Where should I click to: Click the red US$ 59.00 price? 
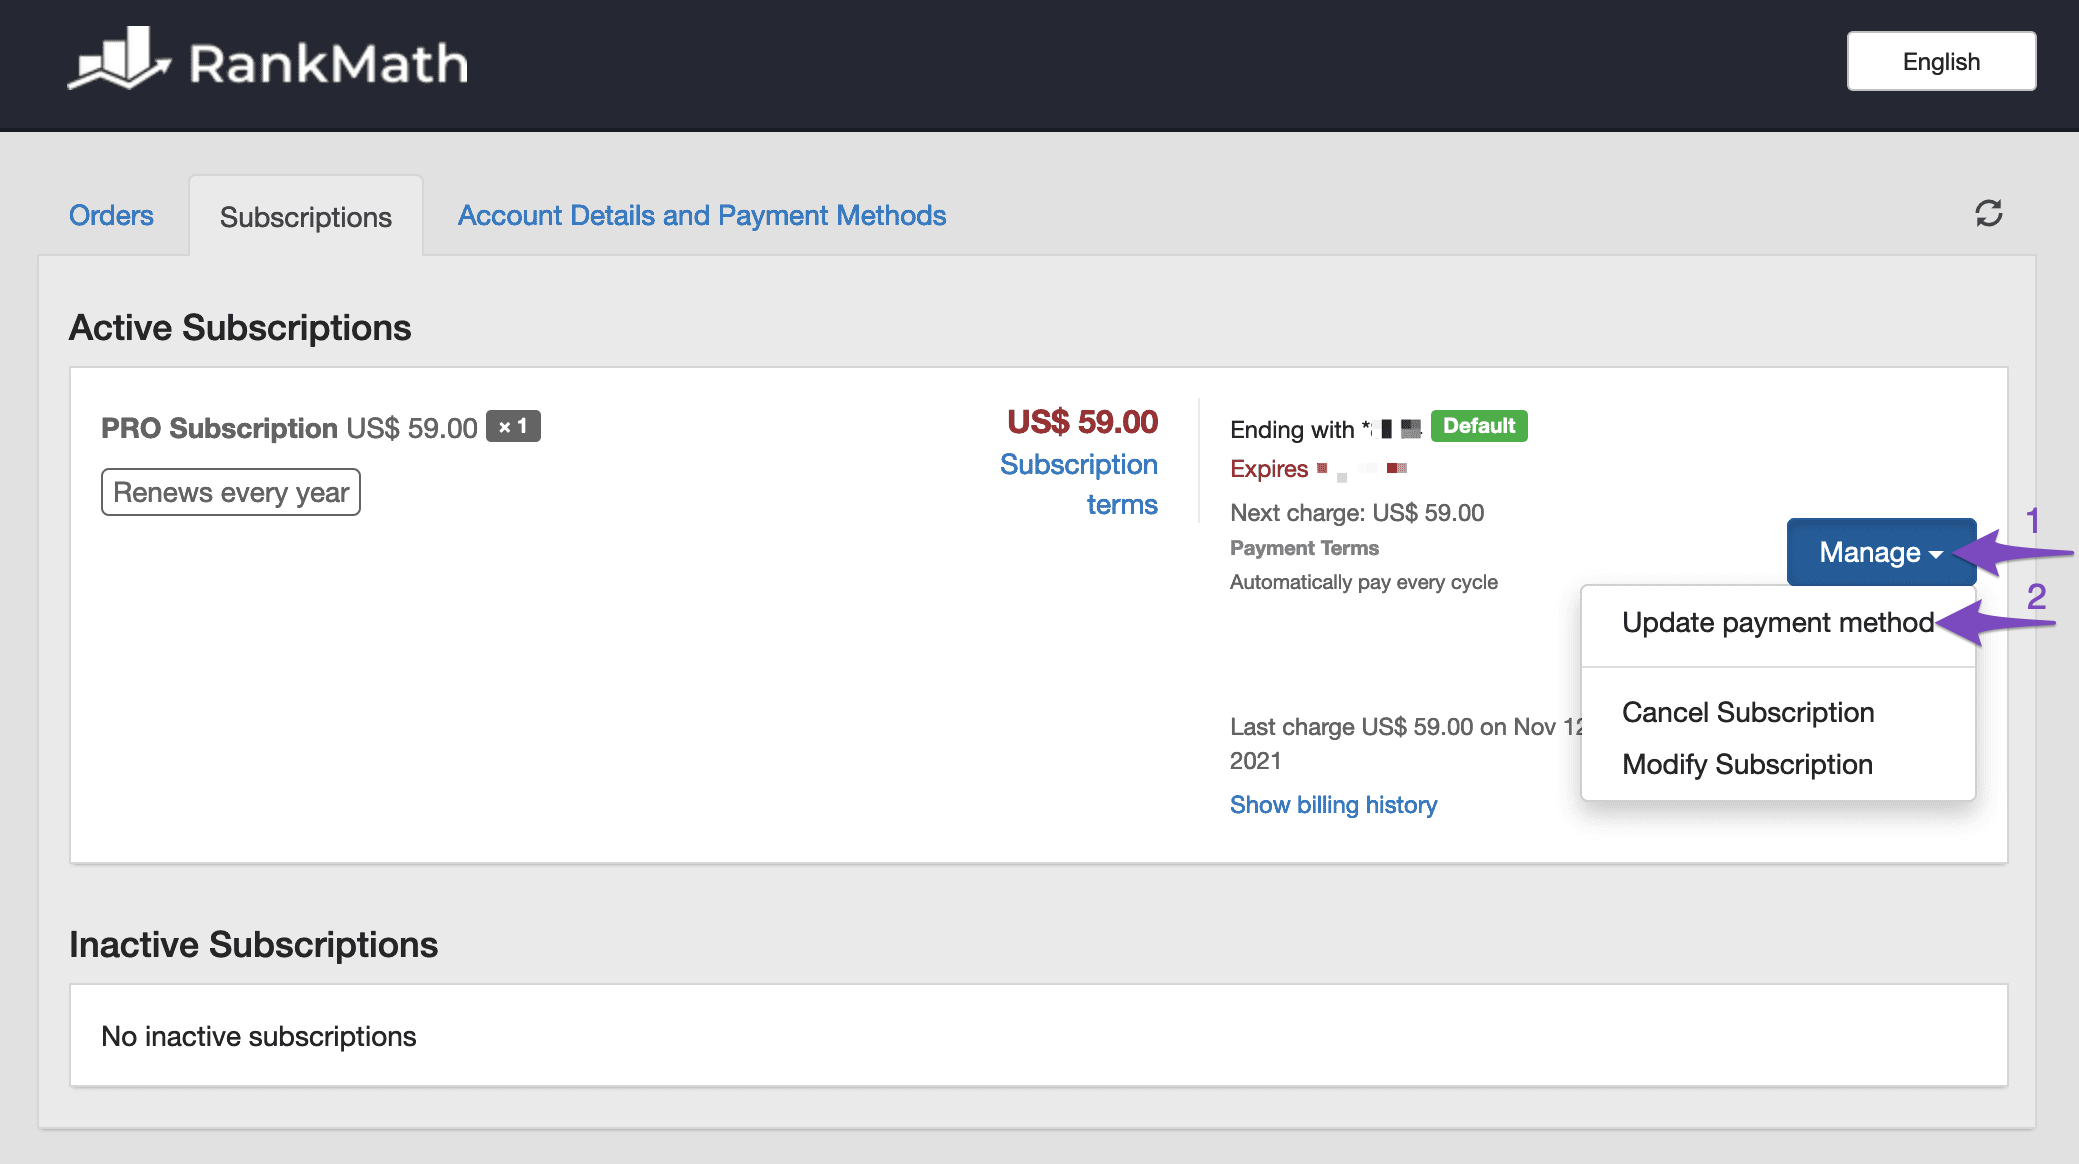(1082, 422)
